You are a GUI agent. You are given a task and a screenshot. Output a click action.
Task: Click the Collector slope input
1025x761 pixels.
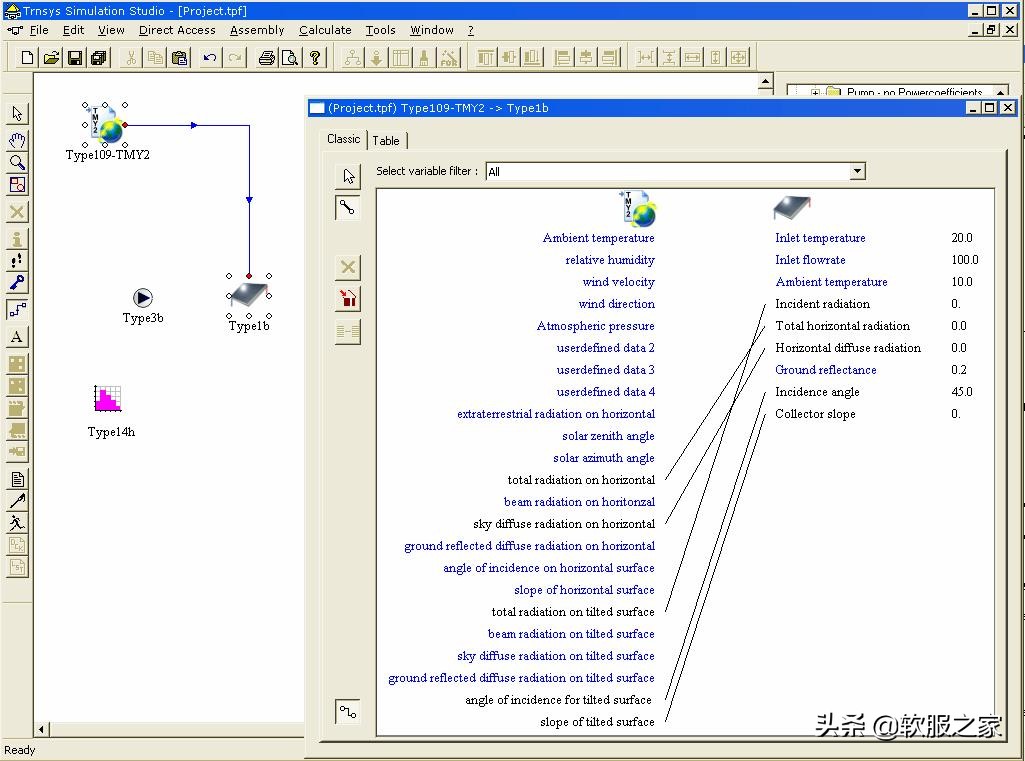coord(815,414)
